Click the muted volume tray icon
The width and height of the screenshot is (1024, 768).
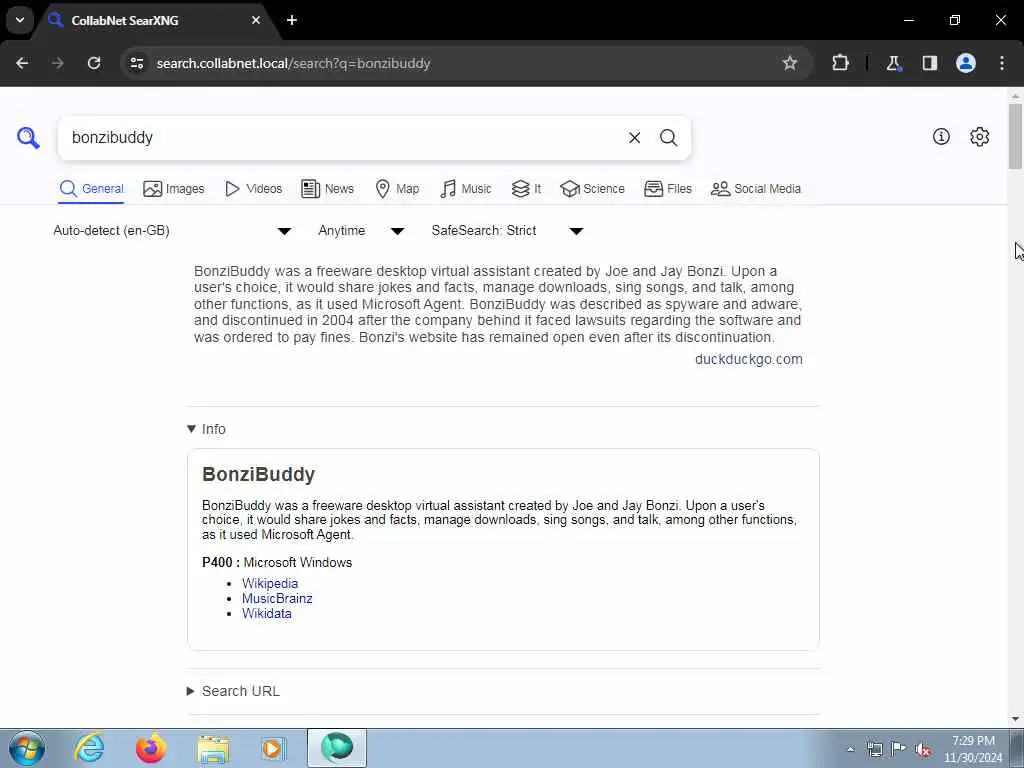click(923, 749)
